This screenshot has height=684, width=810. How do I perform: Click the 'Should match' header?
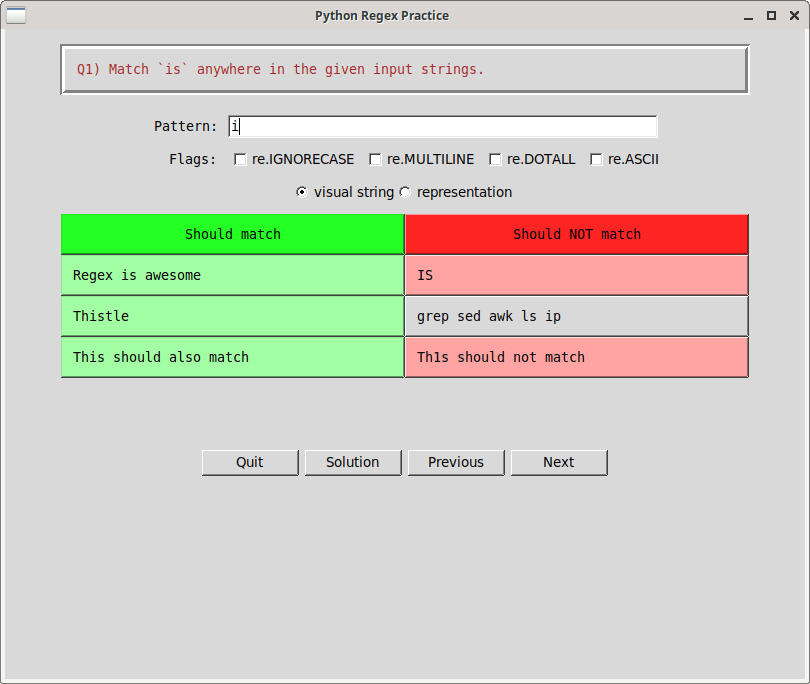pyautogui.click(x=232, y=235)
